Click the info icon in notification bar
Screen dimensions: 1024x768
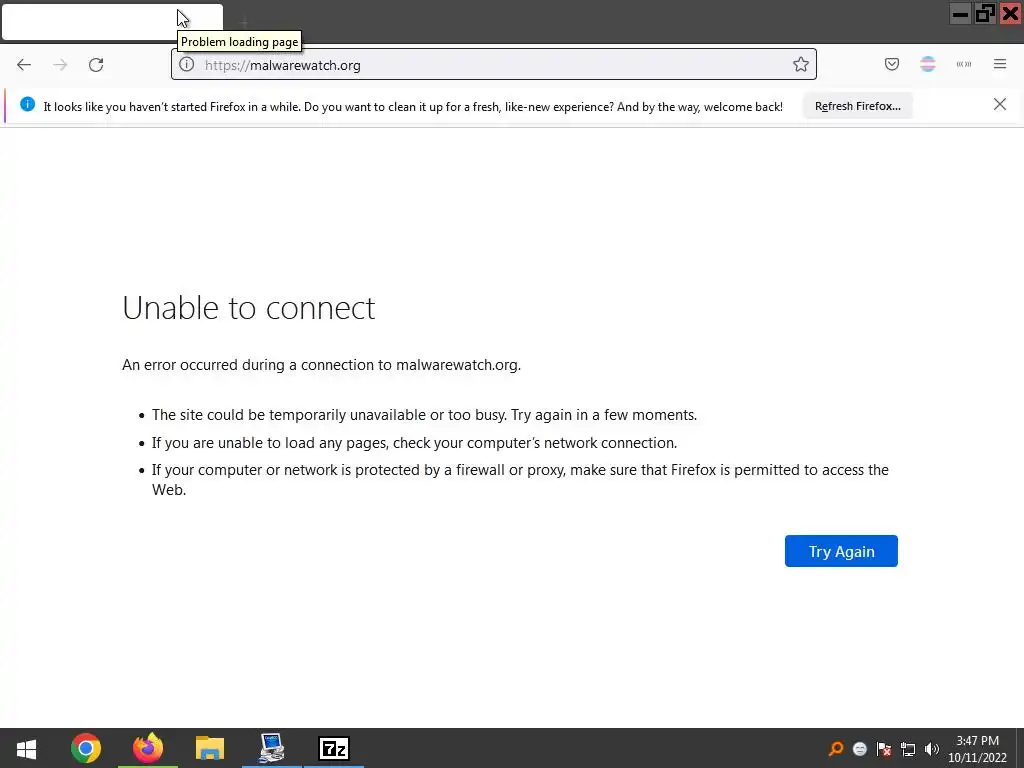point(27,104)
